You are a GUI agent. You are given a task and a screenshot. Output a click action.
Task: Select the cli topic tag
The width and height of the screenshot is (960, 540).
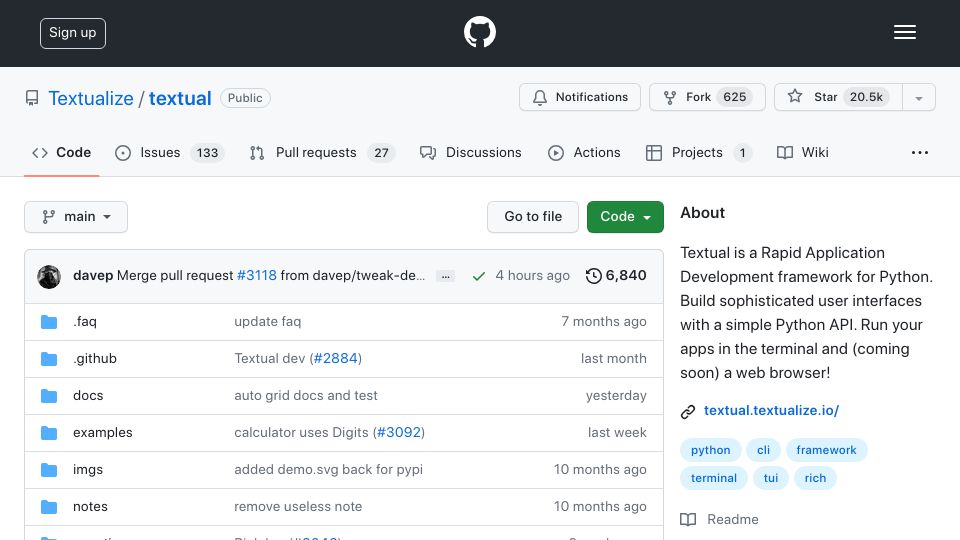point(763,450)
